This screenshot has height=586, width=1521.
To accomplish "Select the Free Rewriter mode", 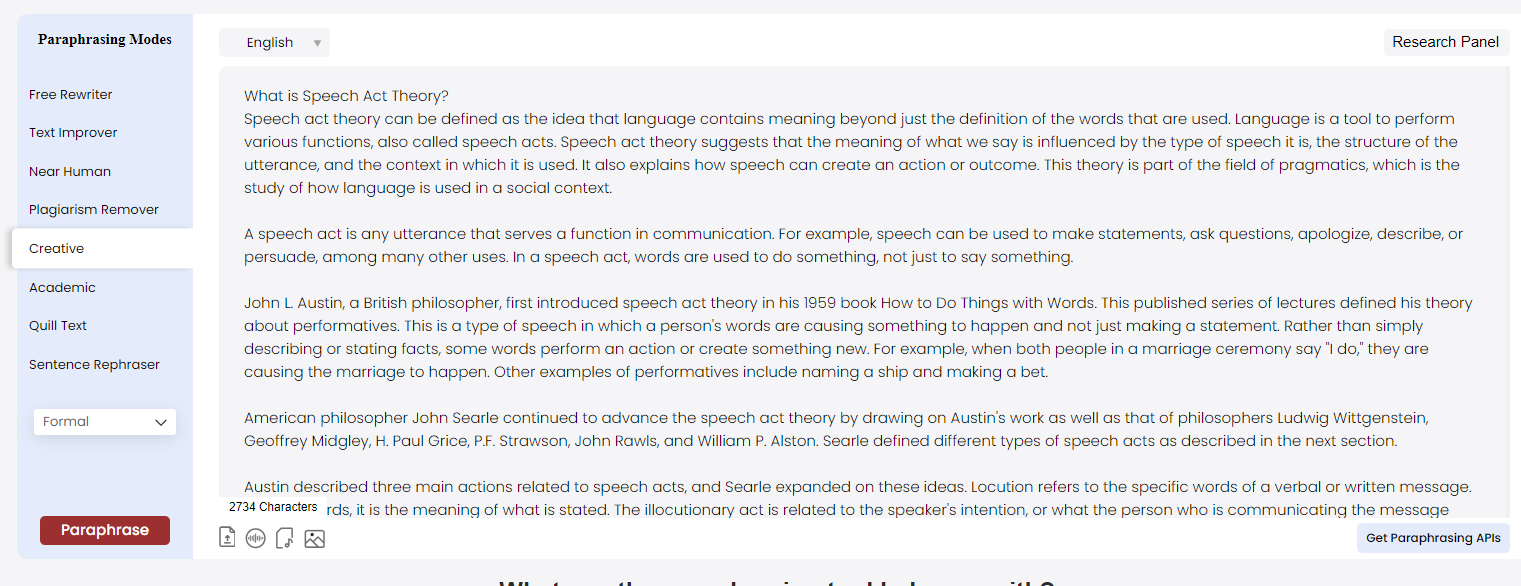I will 71,95.
